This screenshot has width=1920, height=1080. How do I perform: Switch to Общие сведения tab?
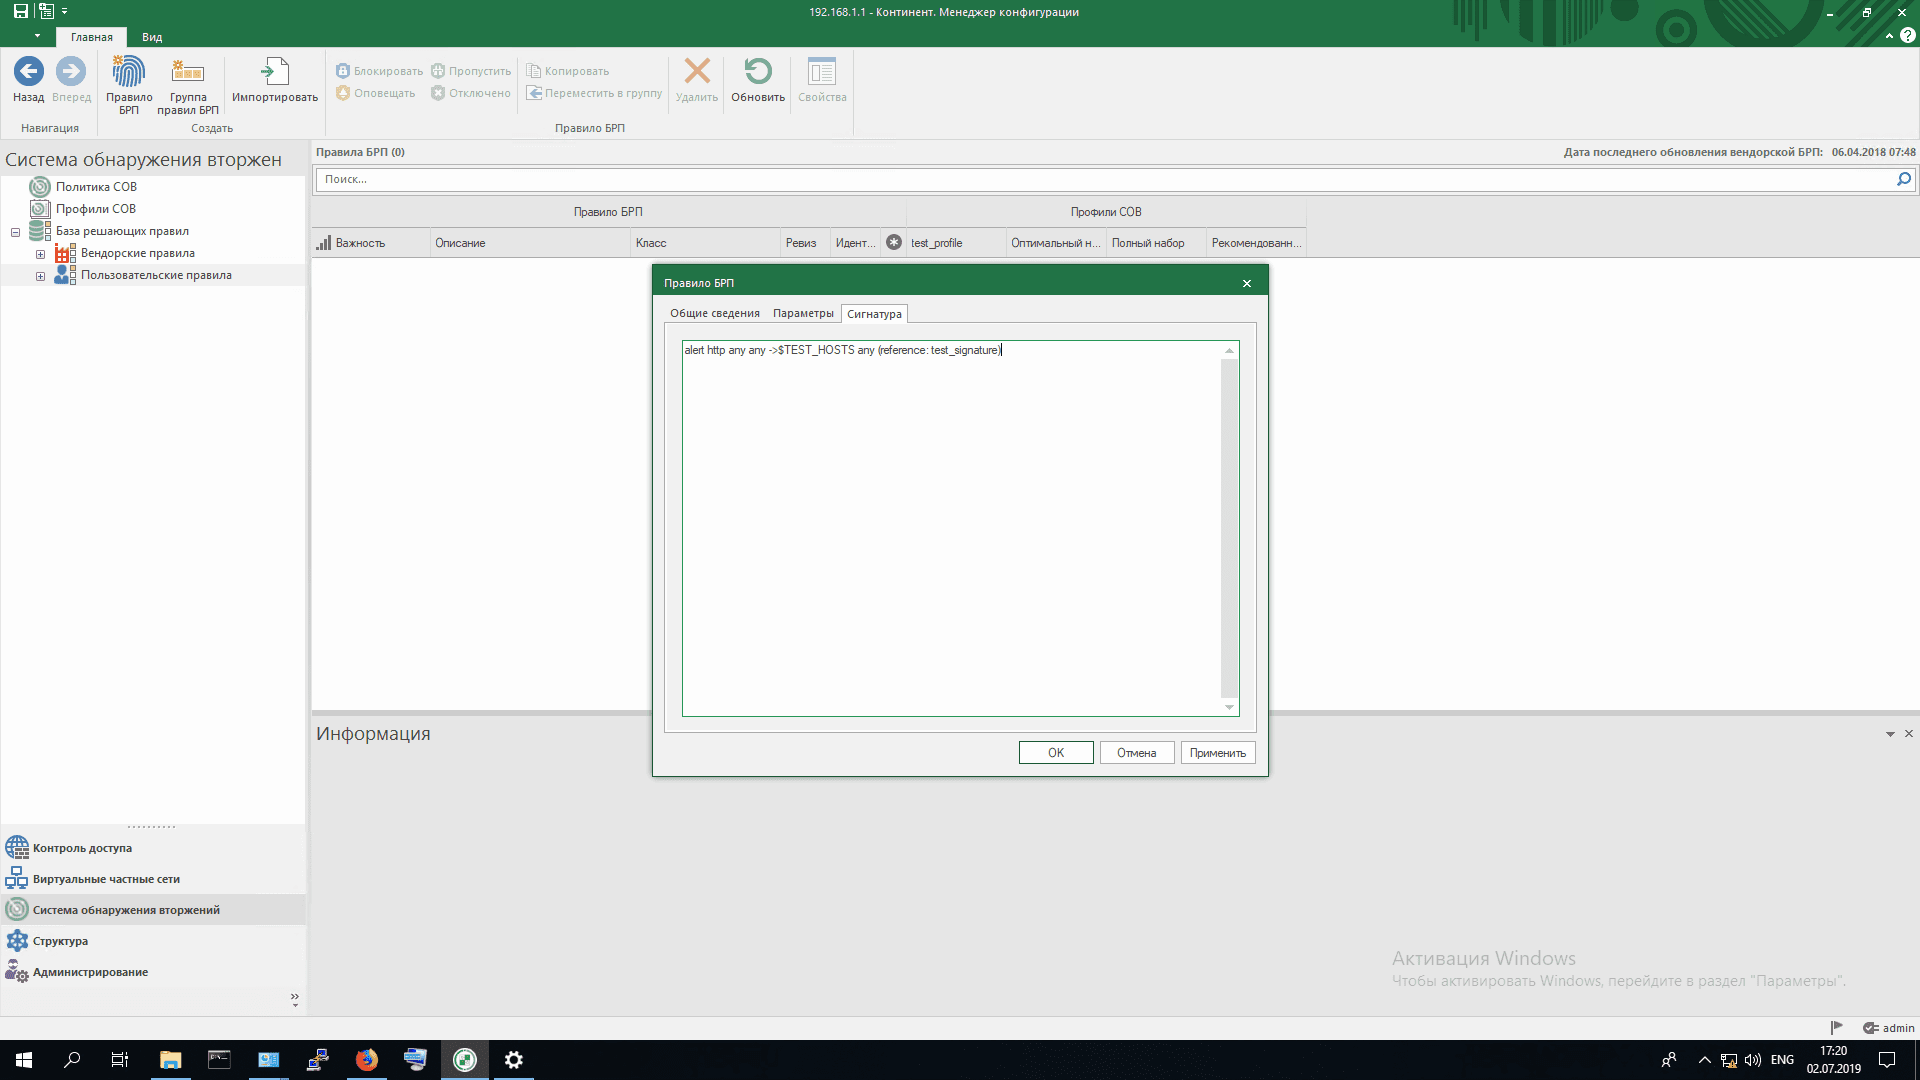coord(714,314)
